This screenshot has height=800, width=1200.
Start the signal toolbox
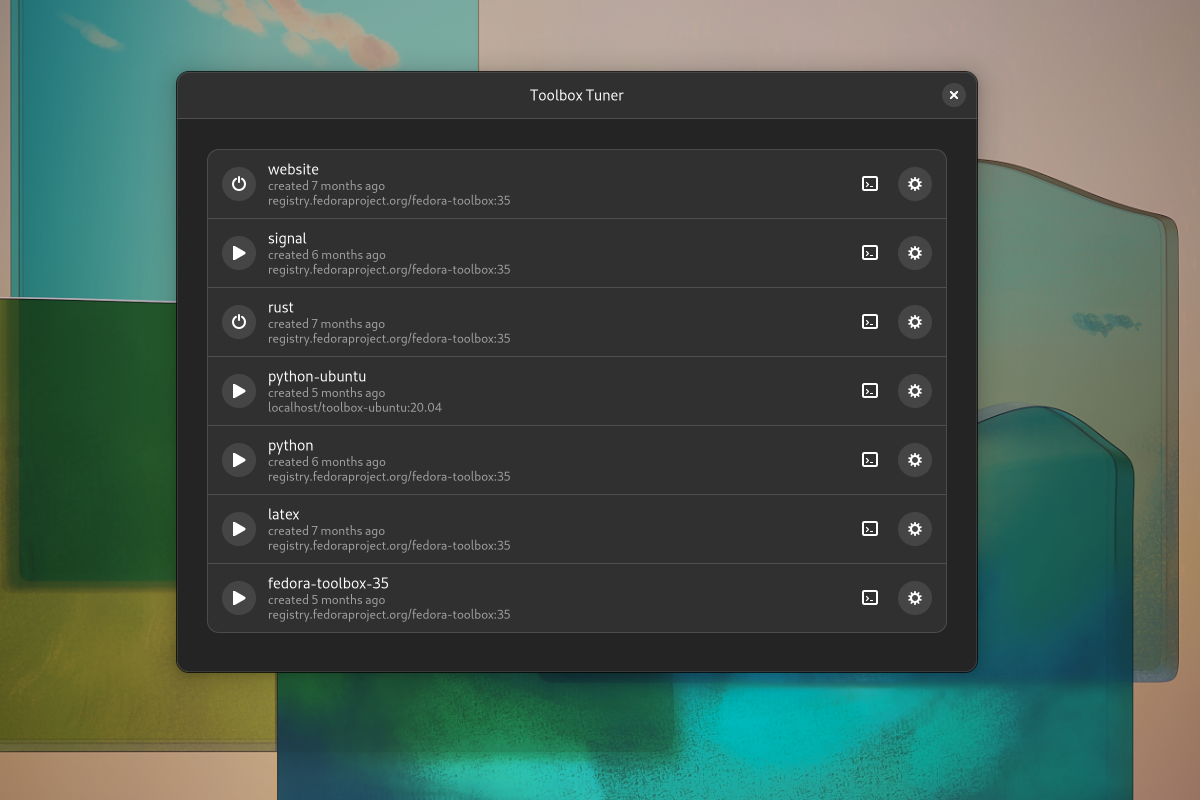[x=239, y=253]
